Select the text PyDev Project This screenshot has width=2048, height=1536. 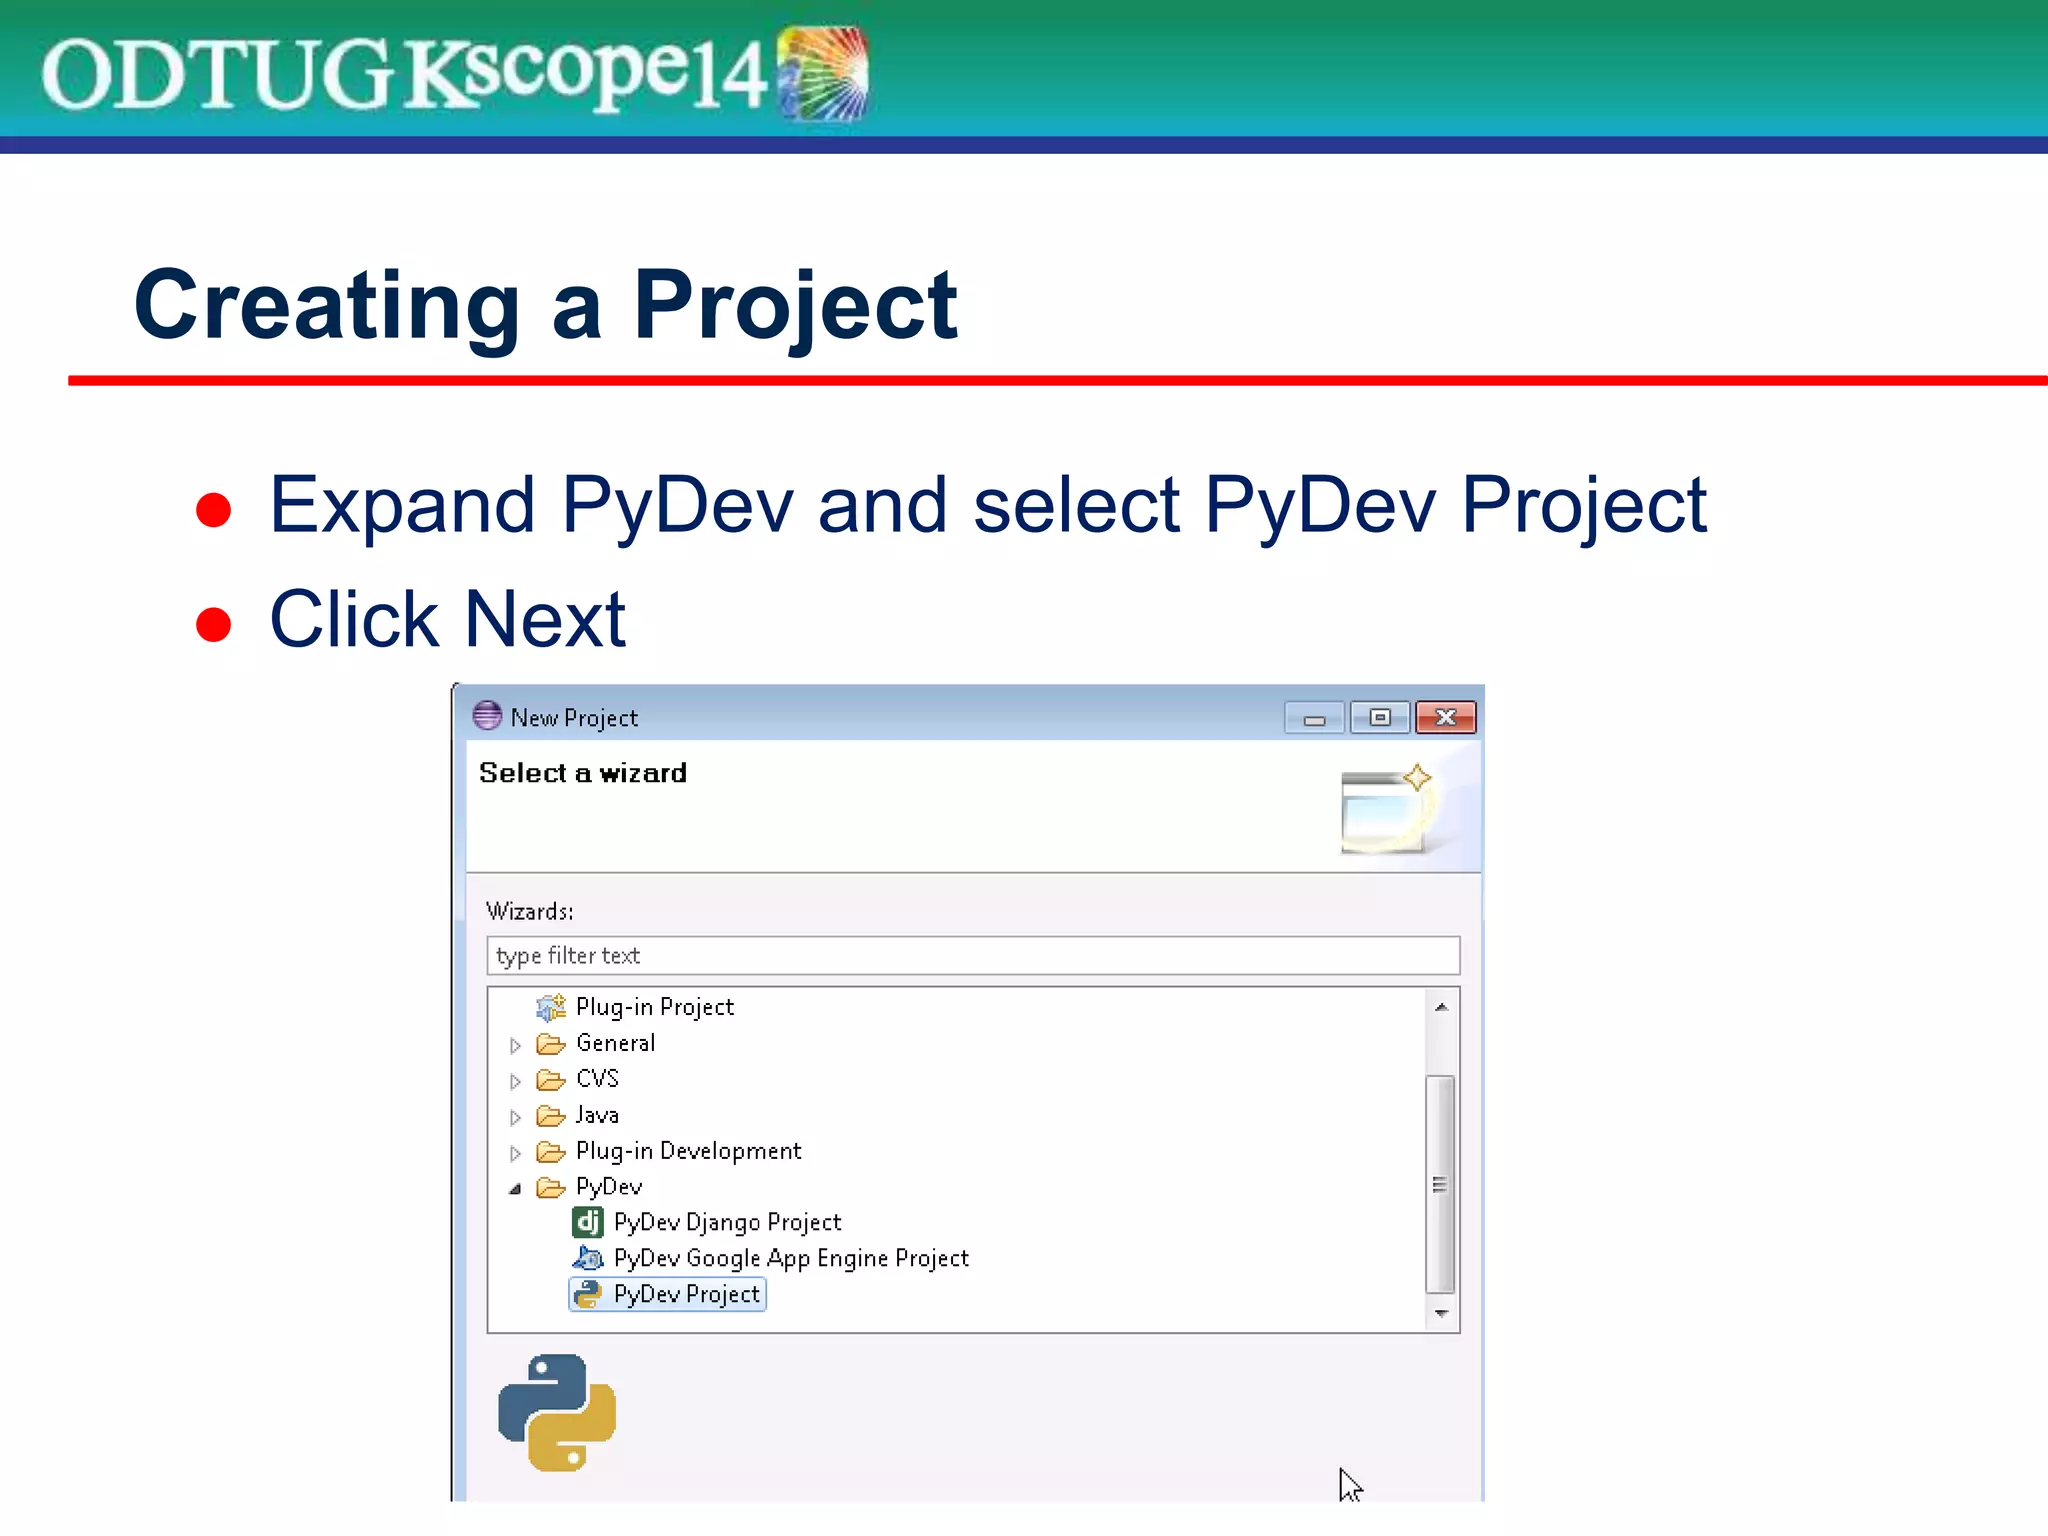pos(687,1295)
